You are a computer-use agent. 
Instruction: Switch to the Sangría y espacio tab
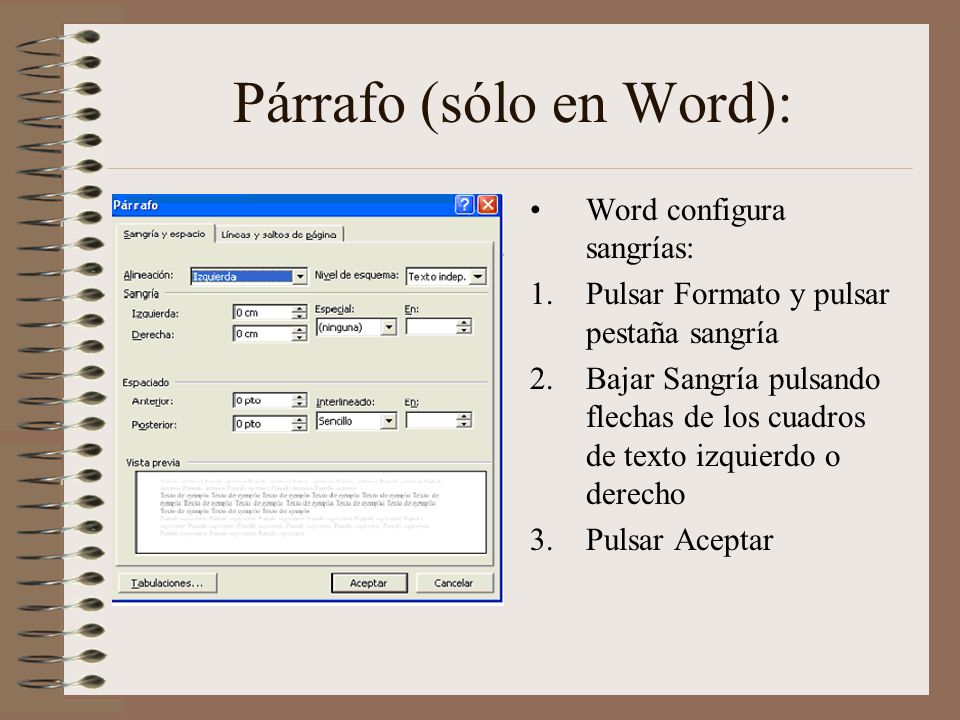click(164, 234)
